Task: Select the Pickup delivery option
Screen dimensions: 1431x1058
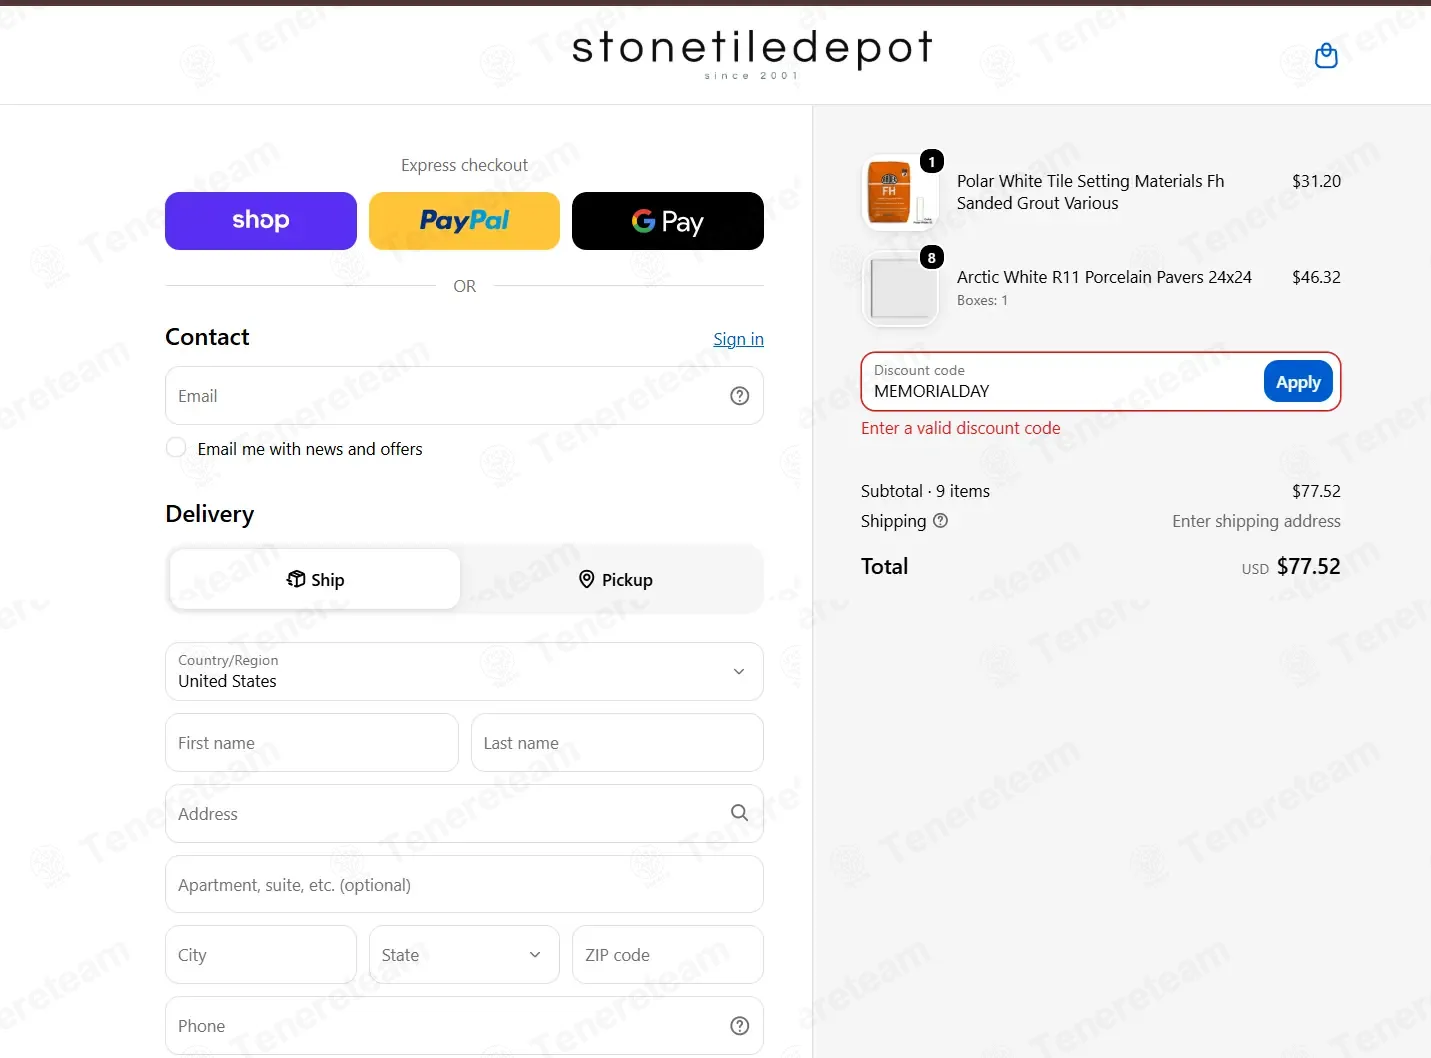Action: (615, 579)
